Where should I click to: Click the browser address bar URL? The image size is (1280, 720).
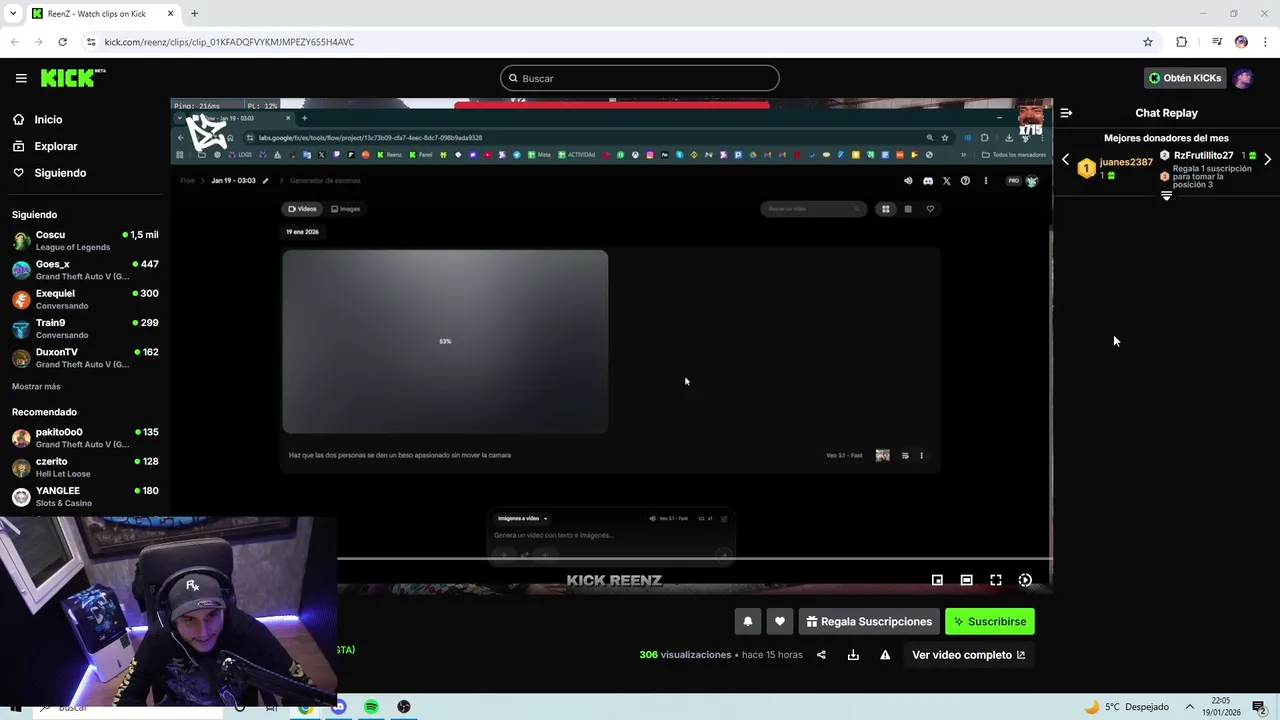pos(229,42)
